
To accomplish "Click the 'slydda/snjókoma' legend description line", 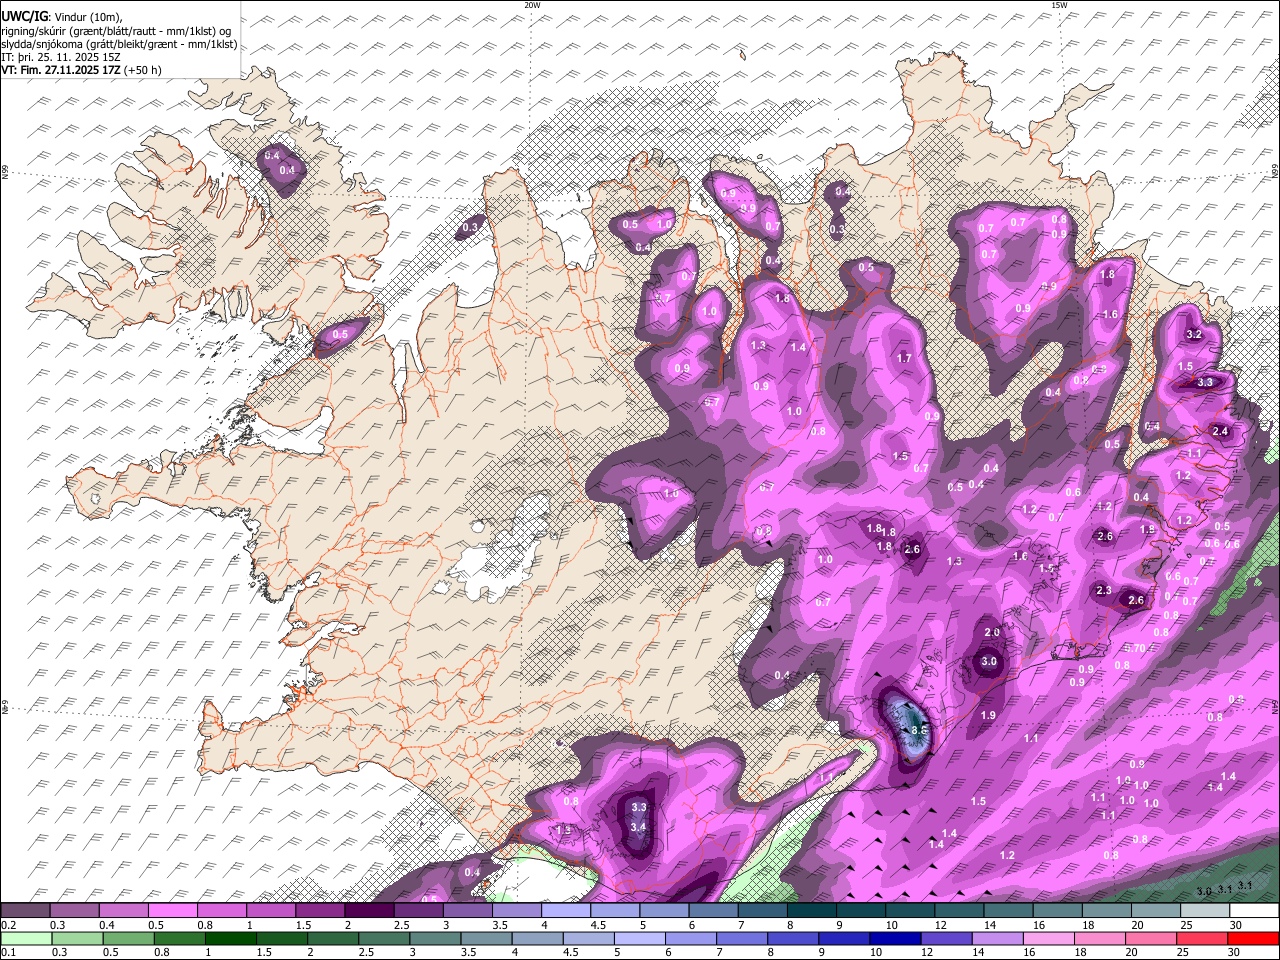I will 119,44.
